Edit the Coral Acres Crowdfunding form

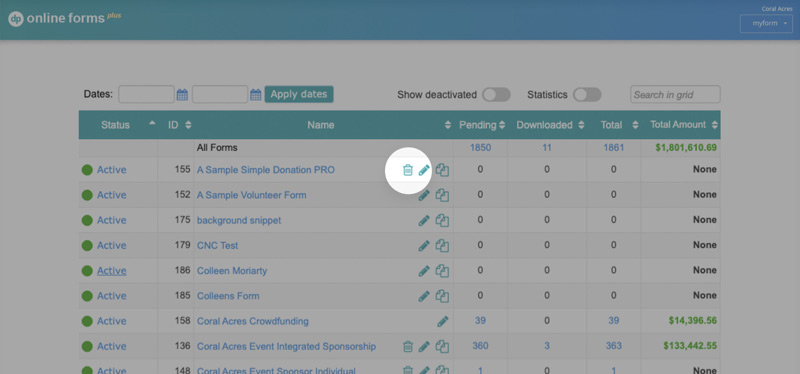[x=443, y=321]
